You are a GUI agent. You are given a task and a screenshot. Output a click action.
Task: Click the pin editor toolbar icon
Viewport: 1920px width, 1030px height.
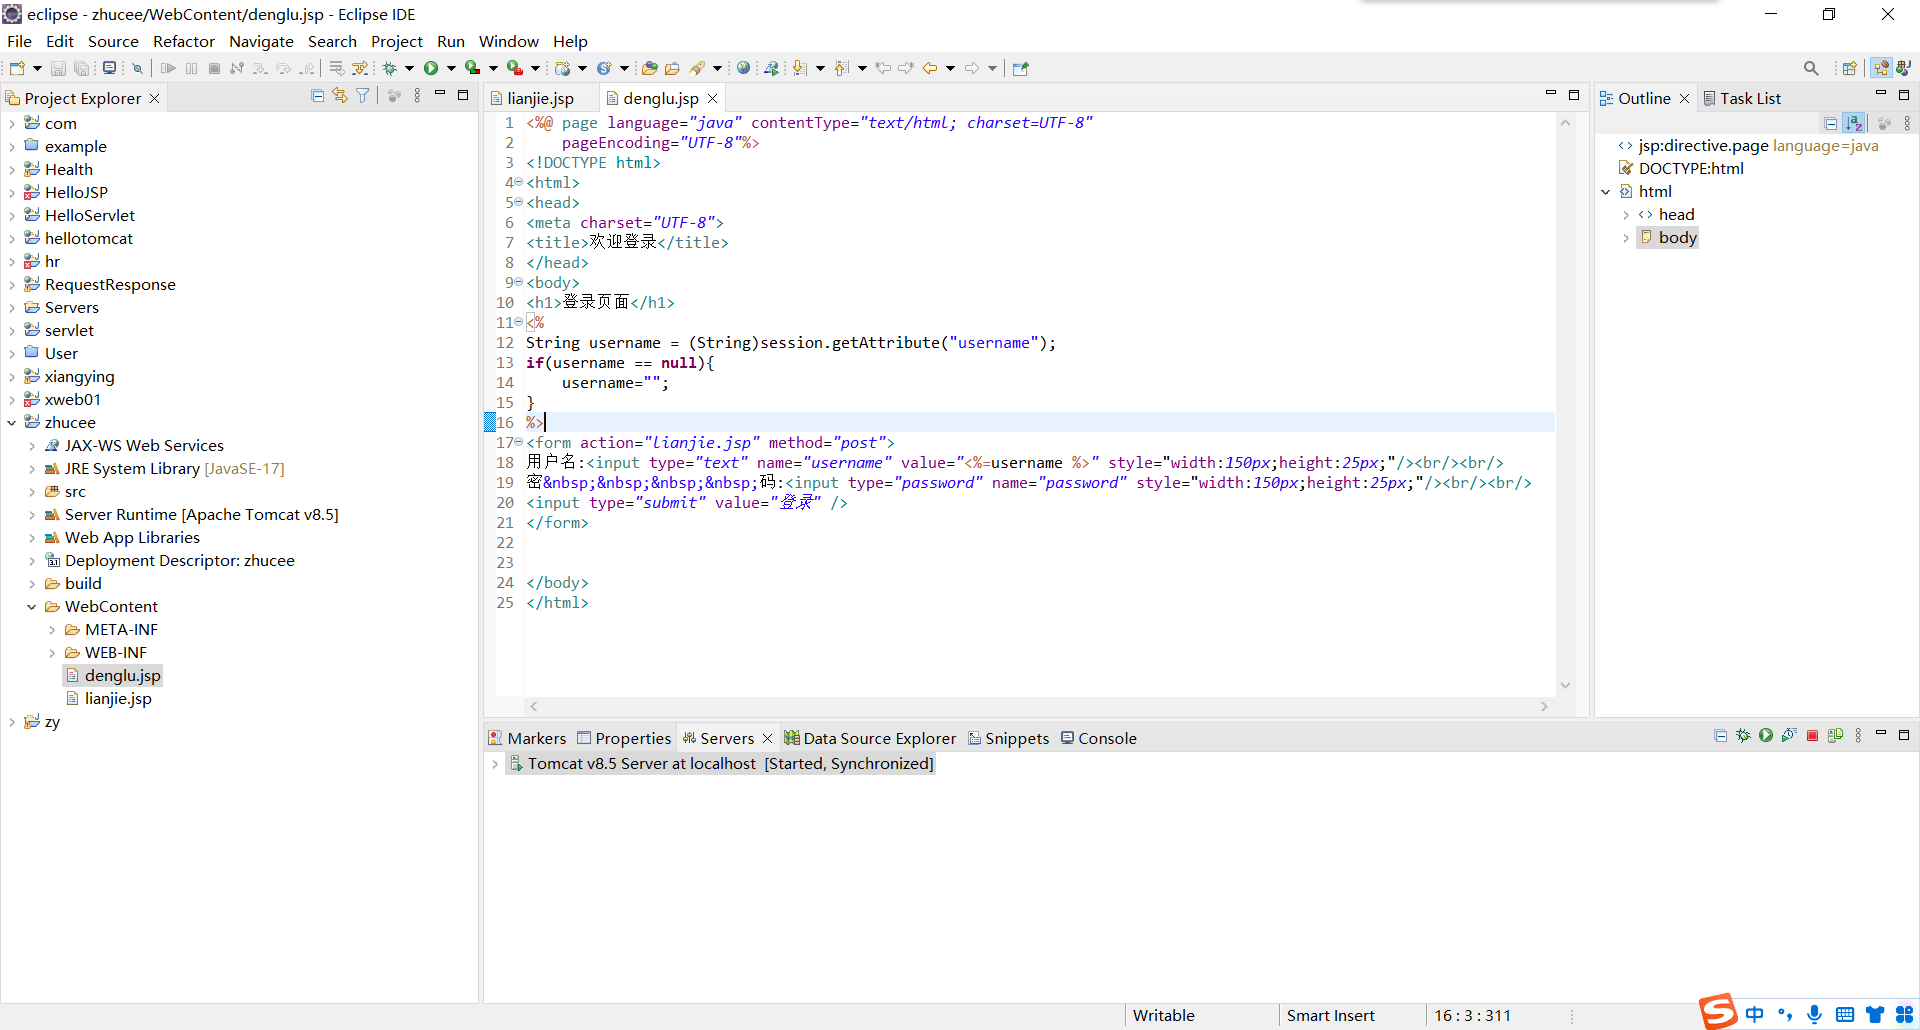pyautogui.click(x=1020, y=68)
